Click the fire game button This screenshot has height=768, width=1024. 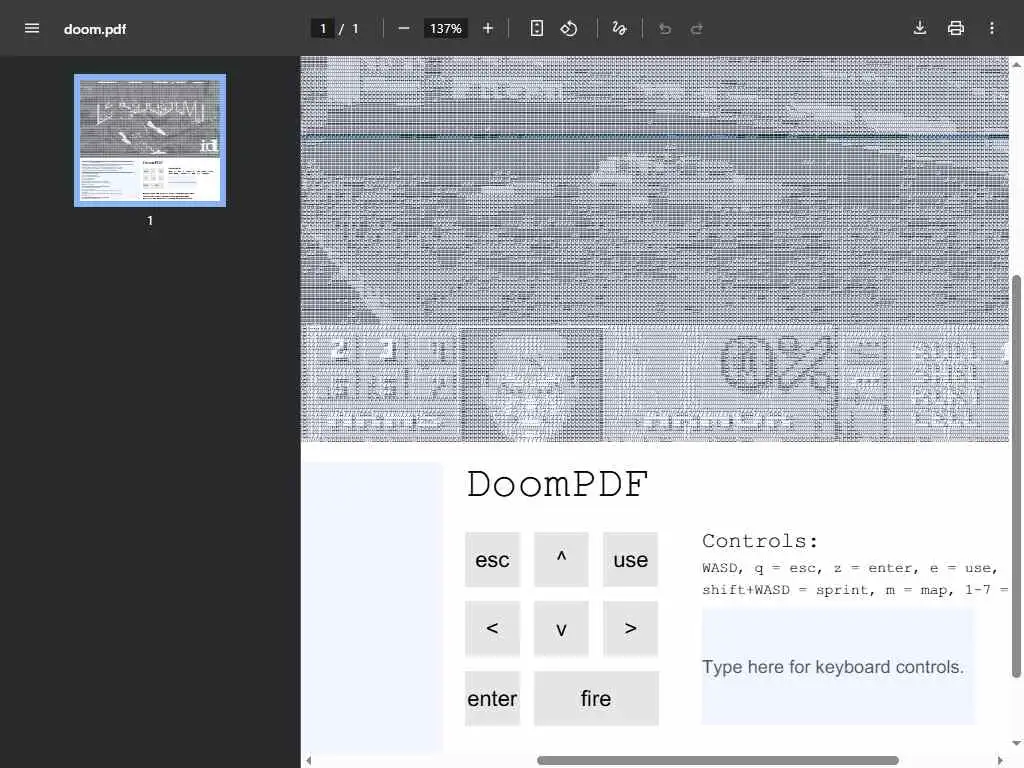(x=596, y=698)
